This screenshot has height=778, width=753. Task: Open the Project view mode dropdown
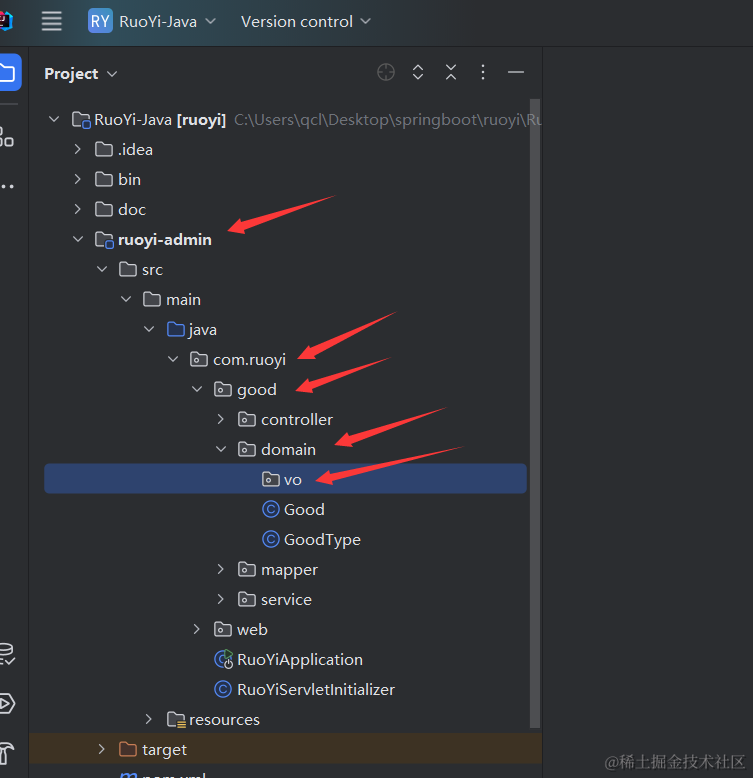(81, 74)
